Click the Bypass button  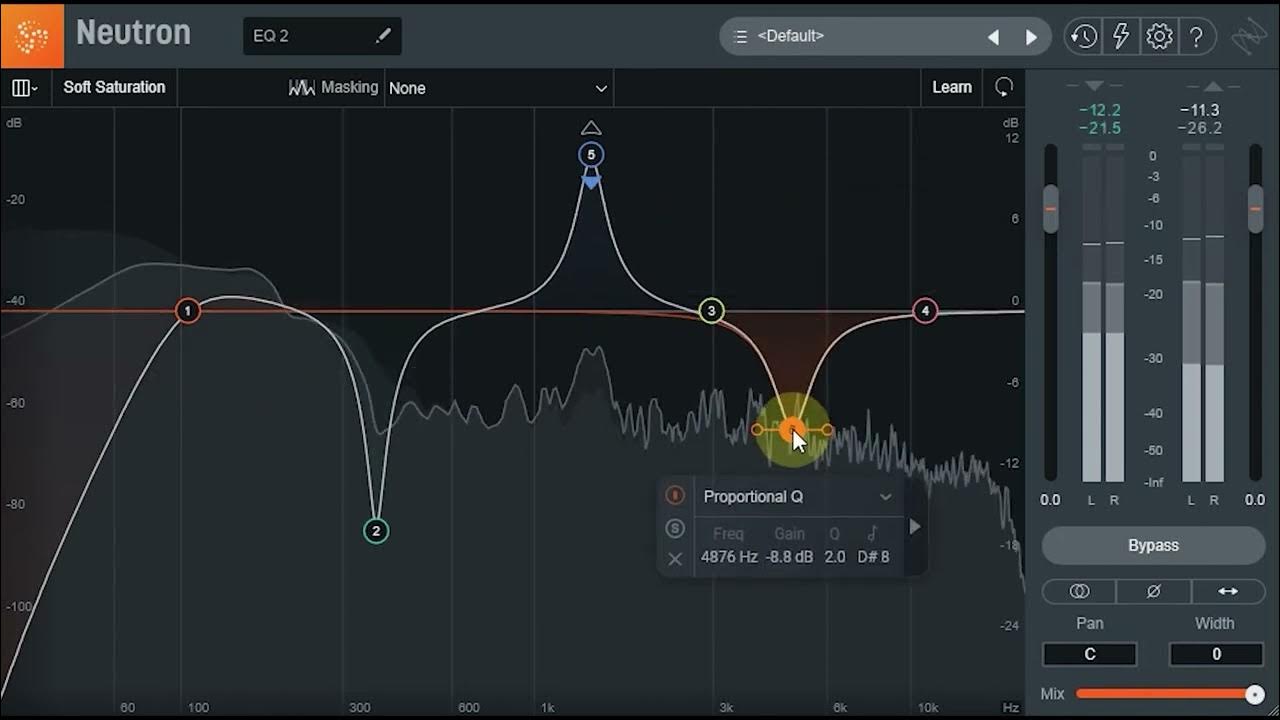1153,546
